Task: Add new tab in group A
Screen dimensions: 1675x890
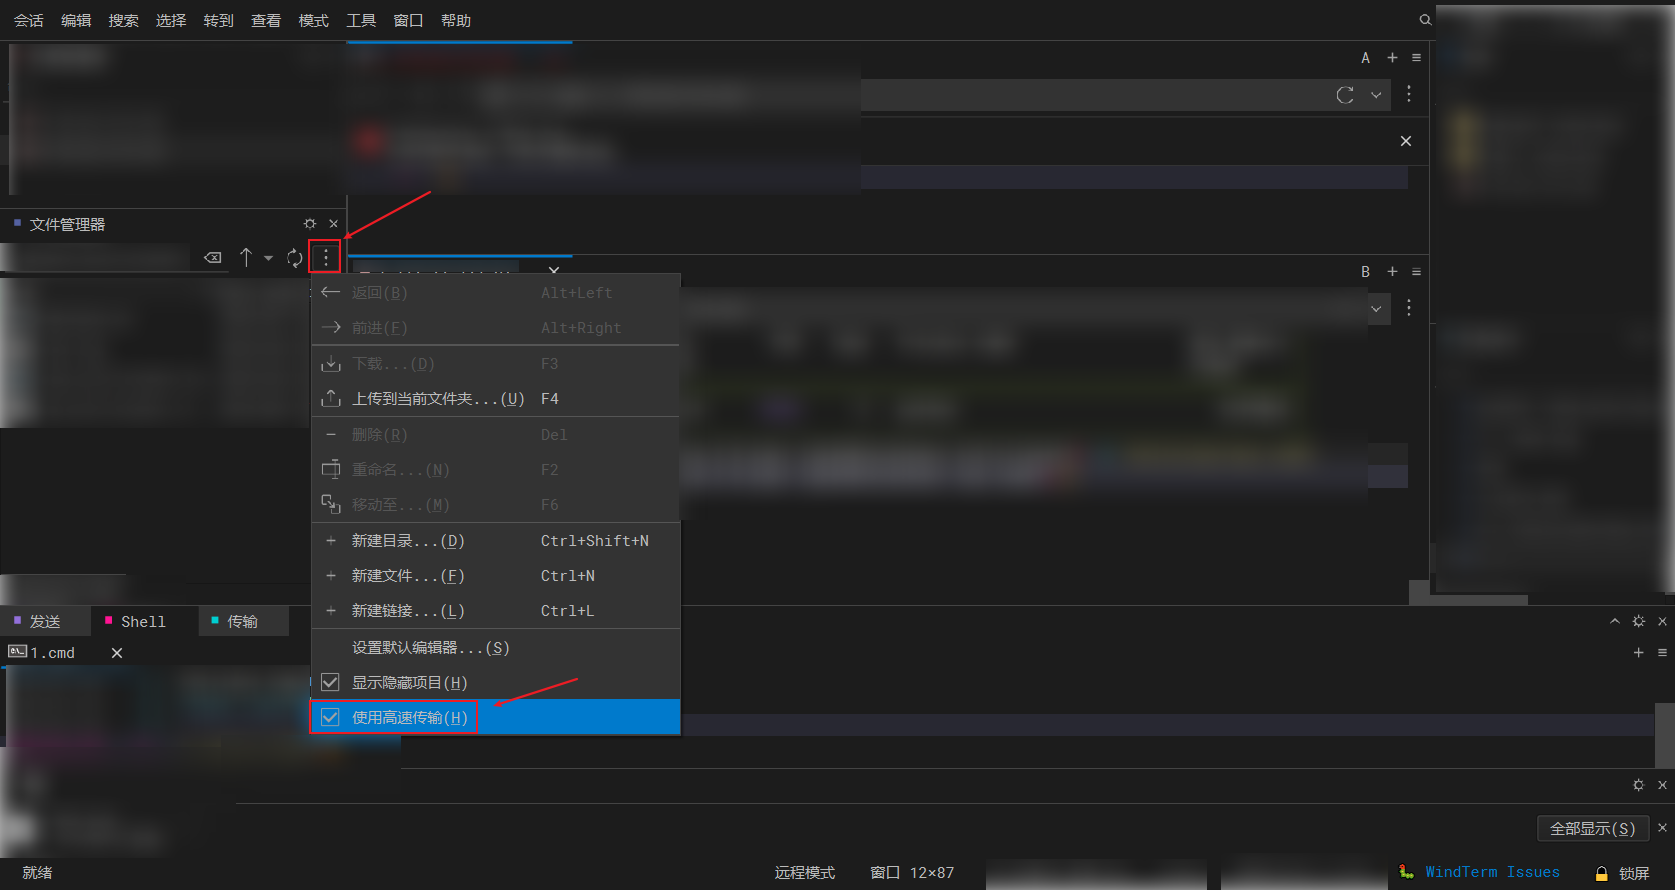Action: (x=1392, y=58)
